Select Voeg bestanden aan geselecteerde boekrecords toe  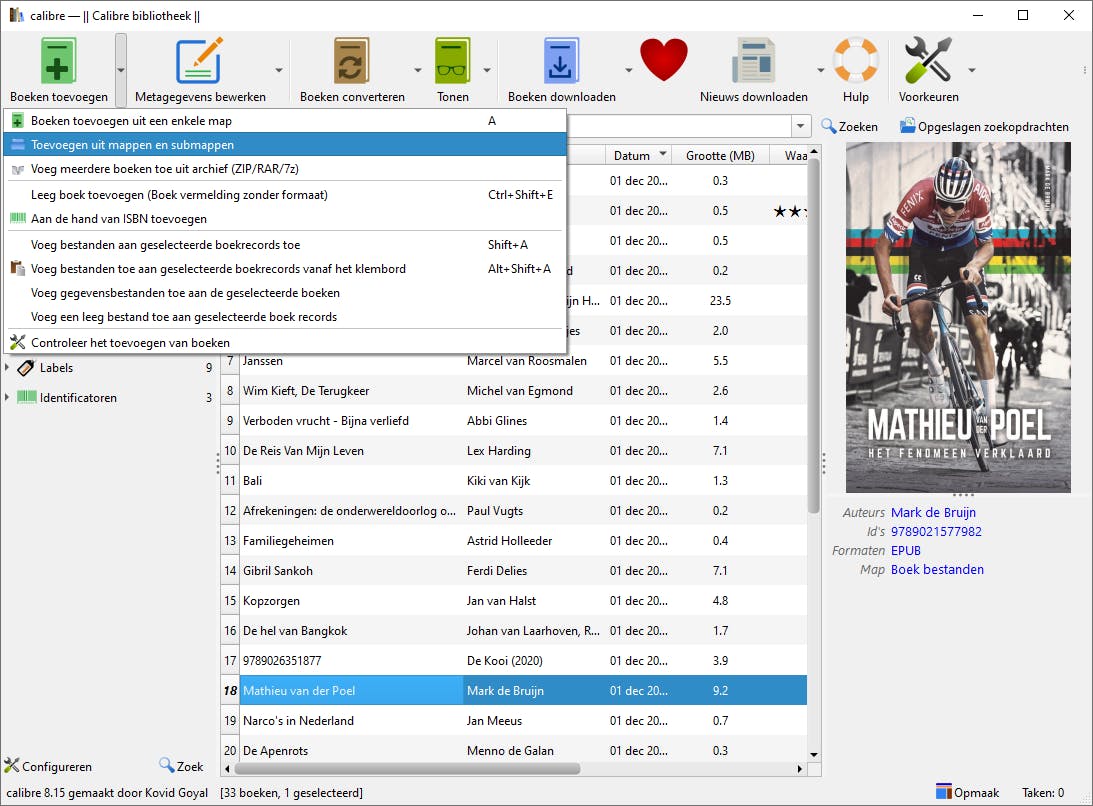point(285,245)
